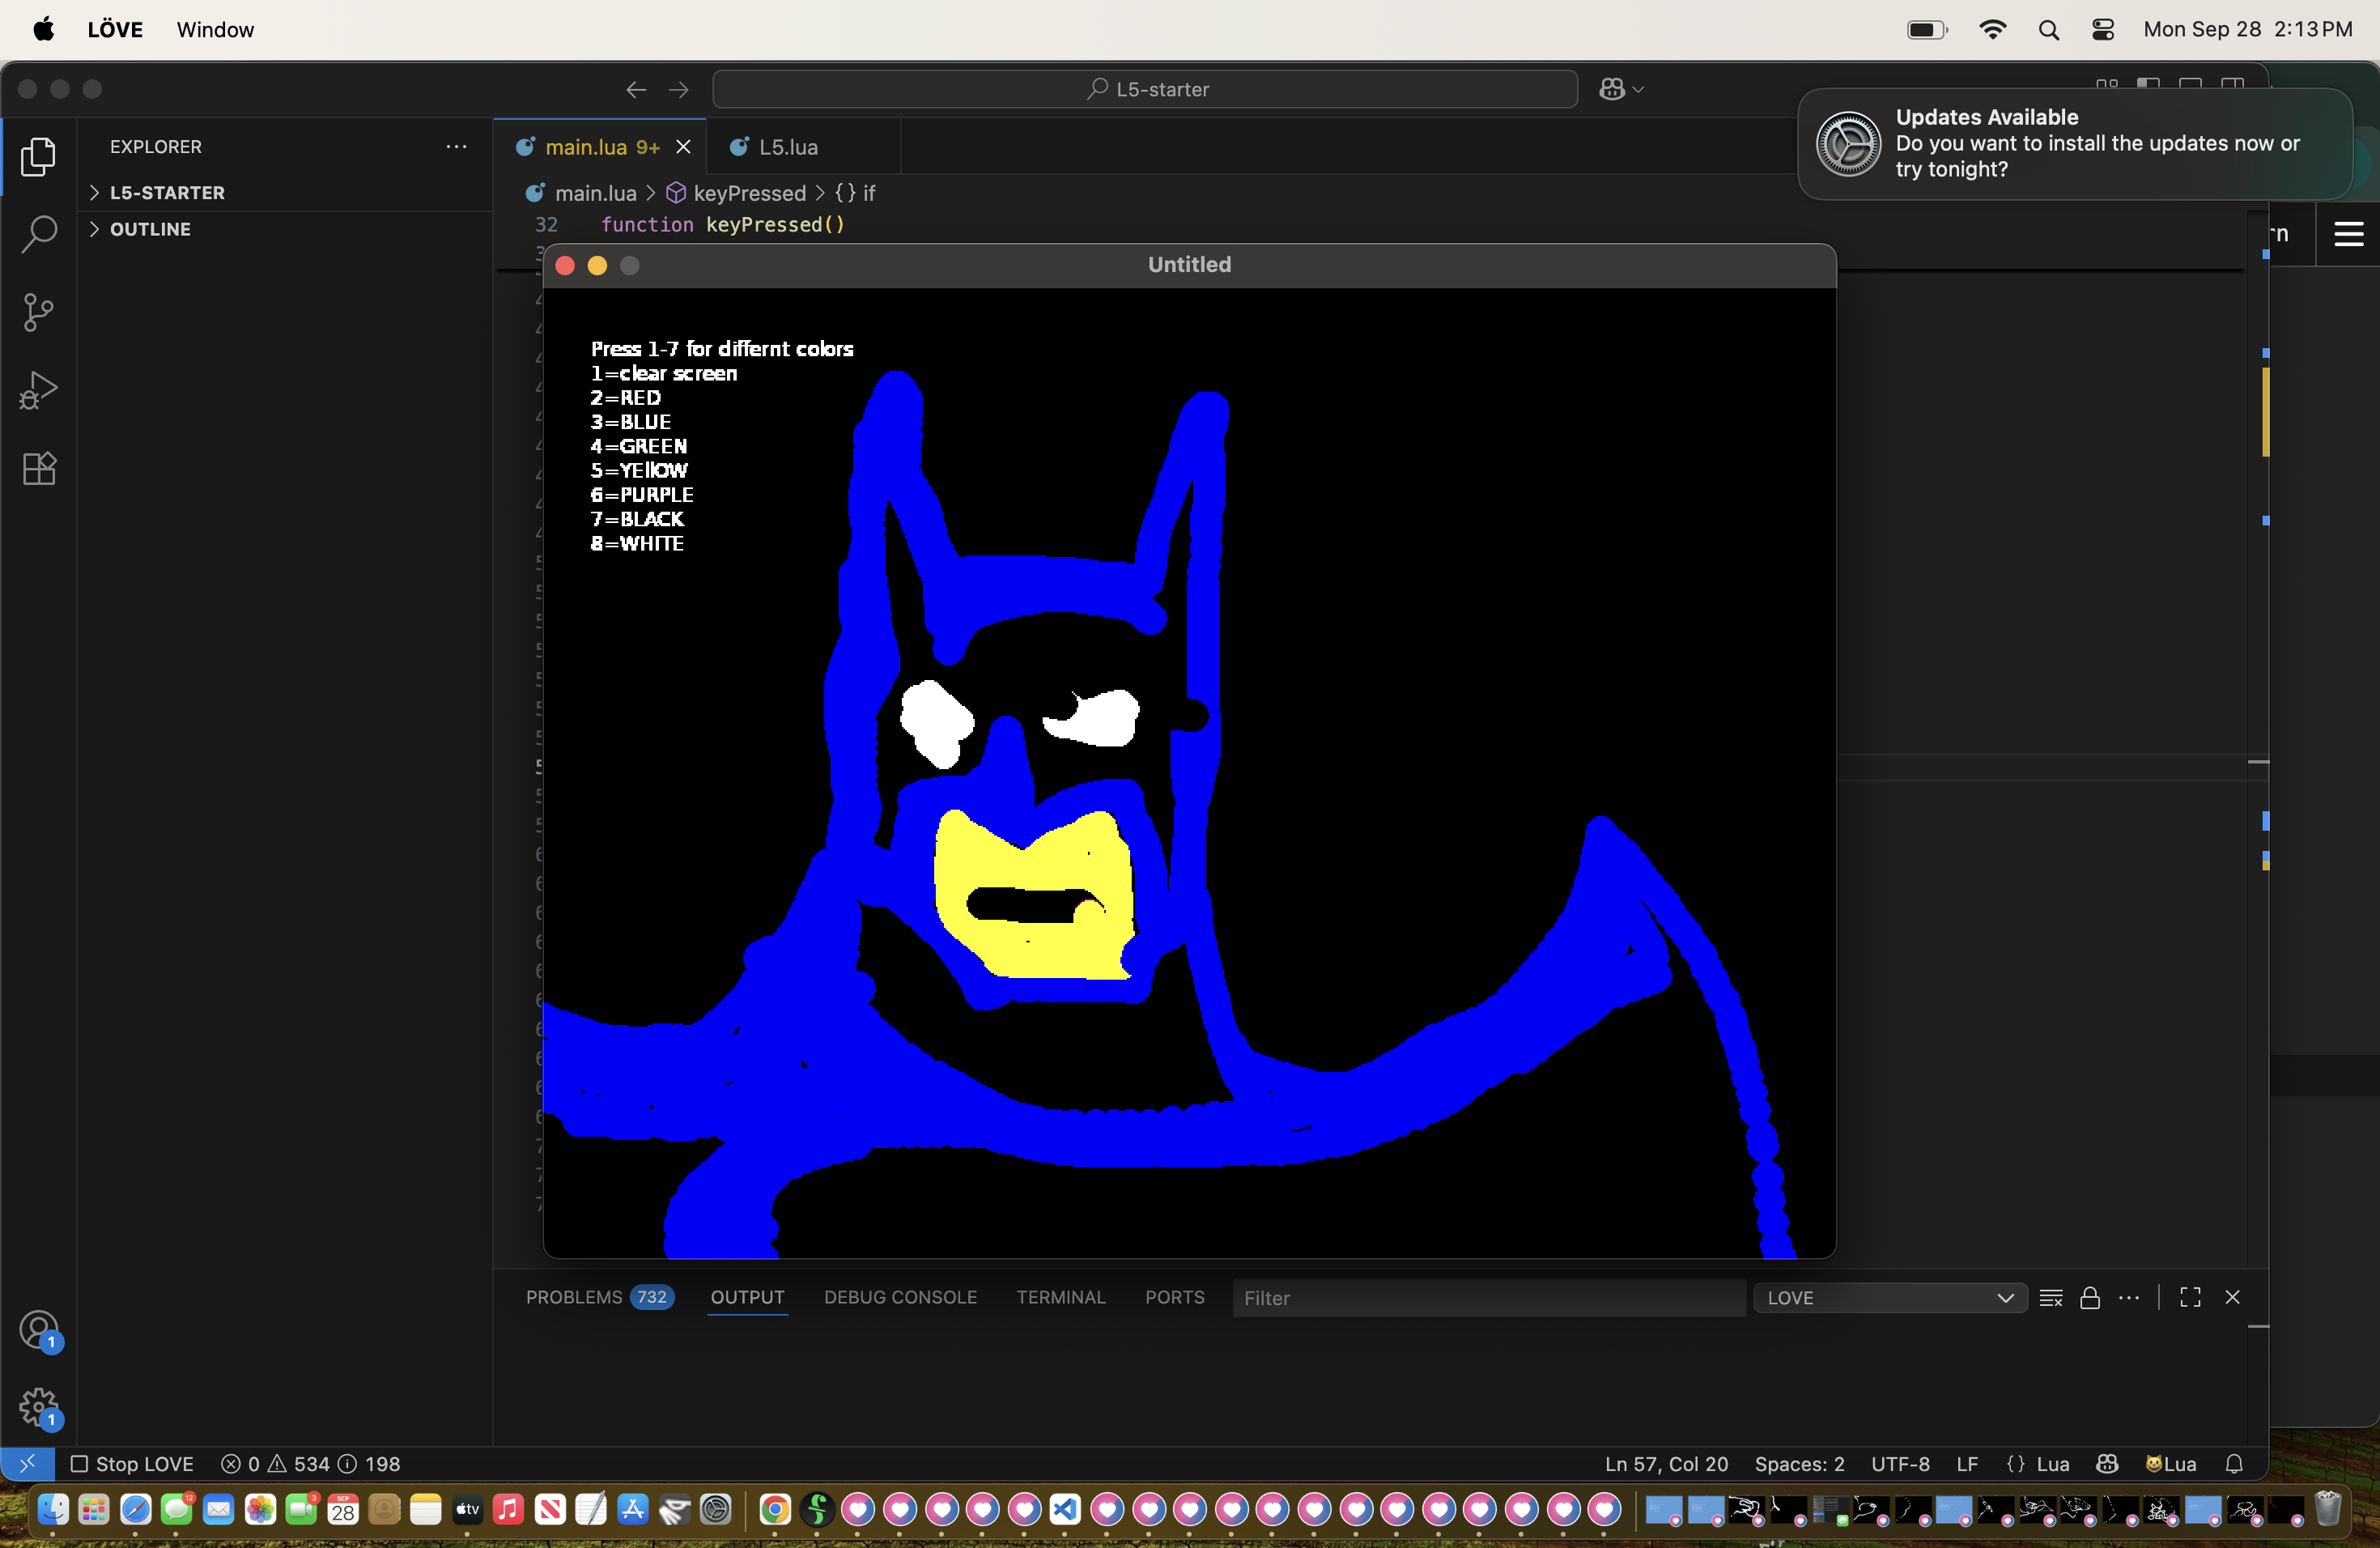Viewport: 2380px width, 1548px height.
Task: Click main.lua in the breadcrumb
Action: tap(595, 193)
